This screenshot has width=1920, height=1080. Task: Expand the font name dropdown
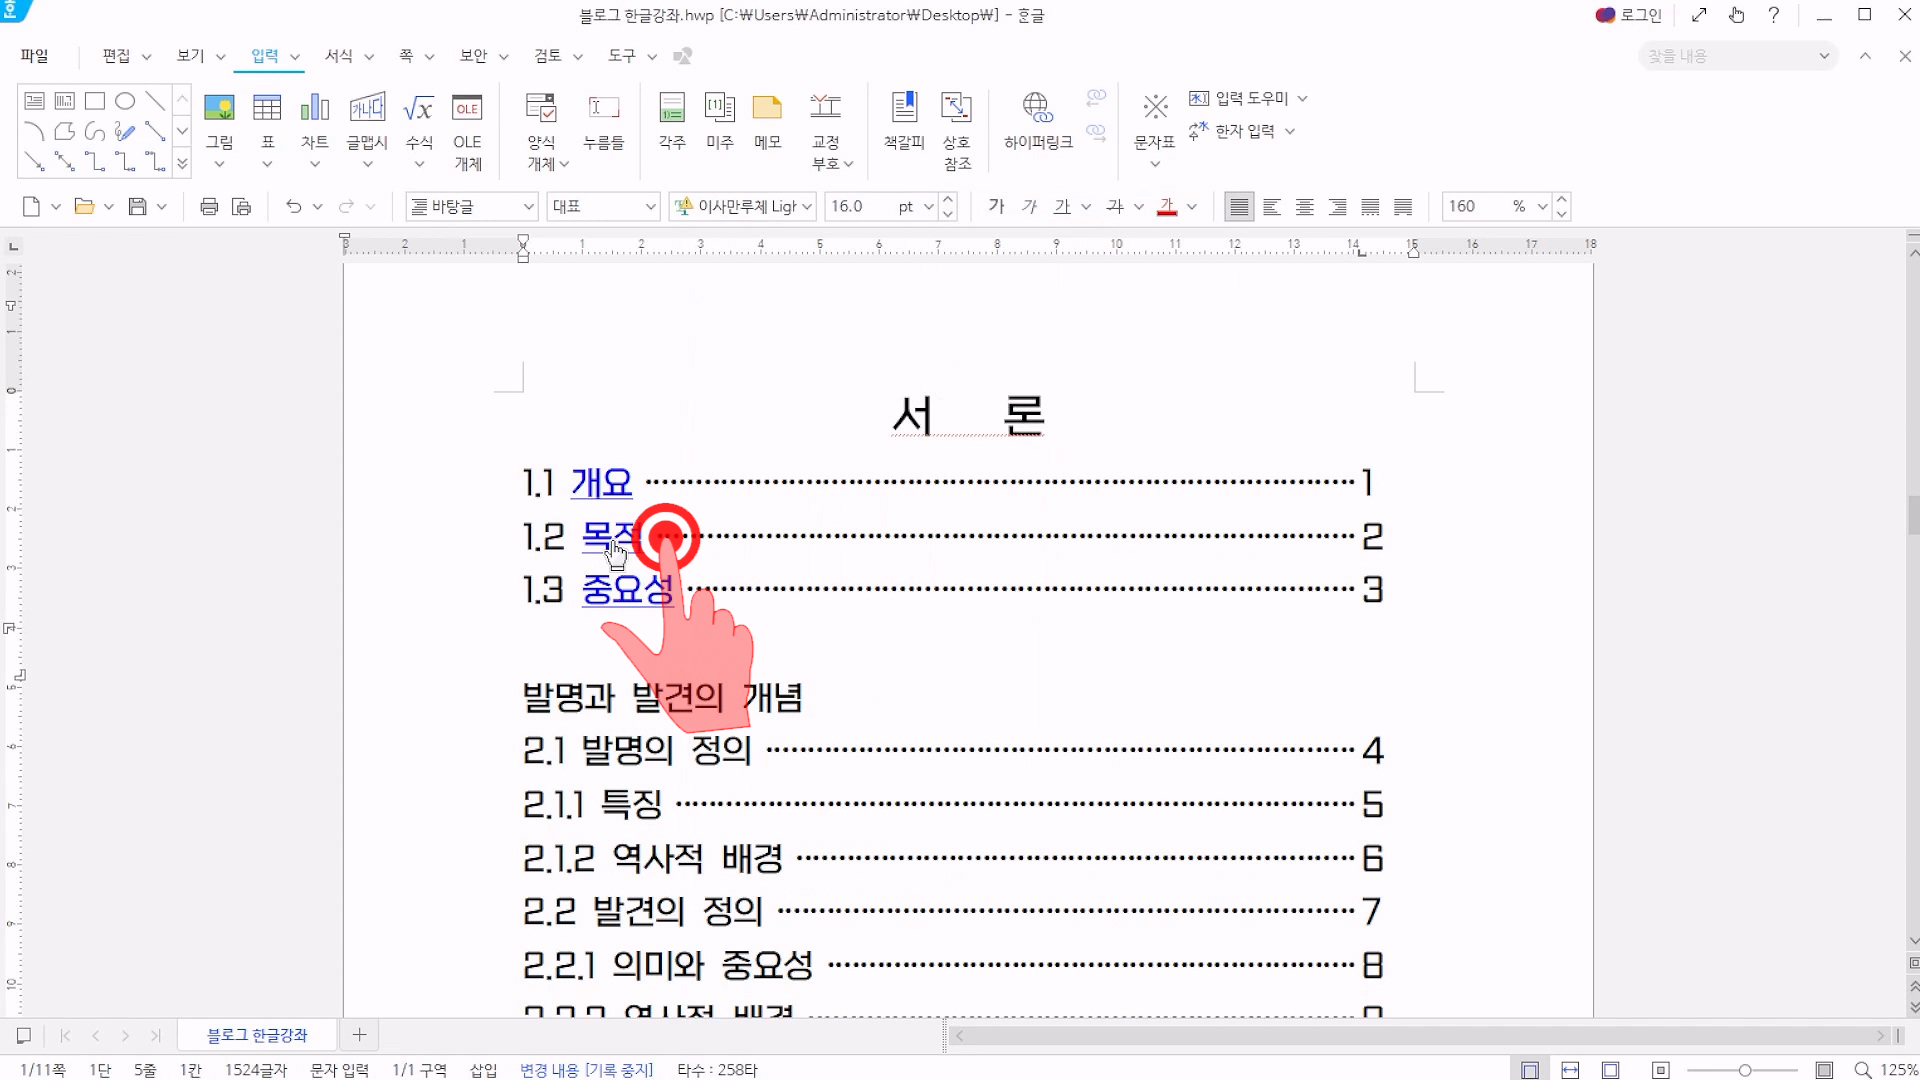point(807,207)
